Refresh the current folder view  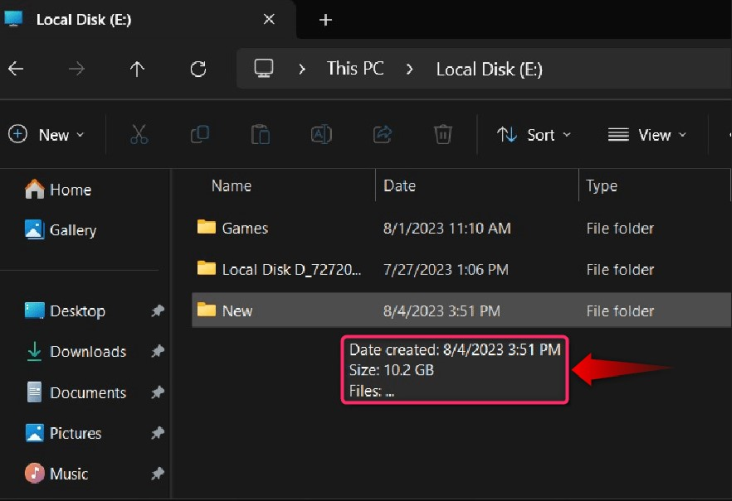click(198, 69)
